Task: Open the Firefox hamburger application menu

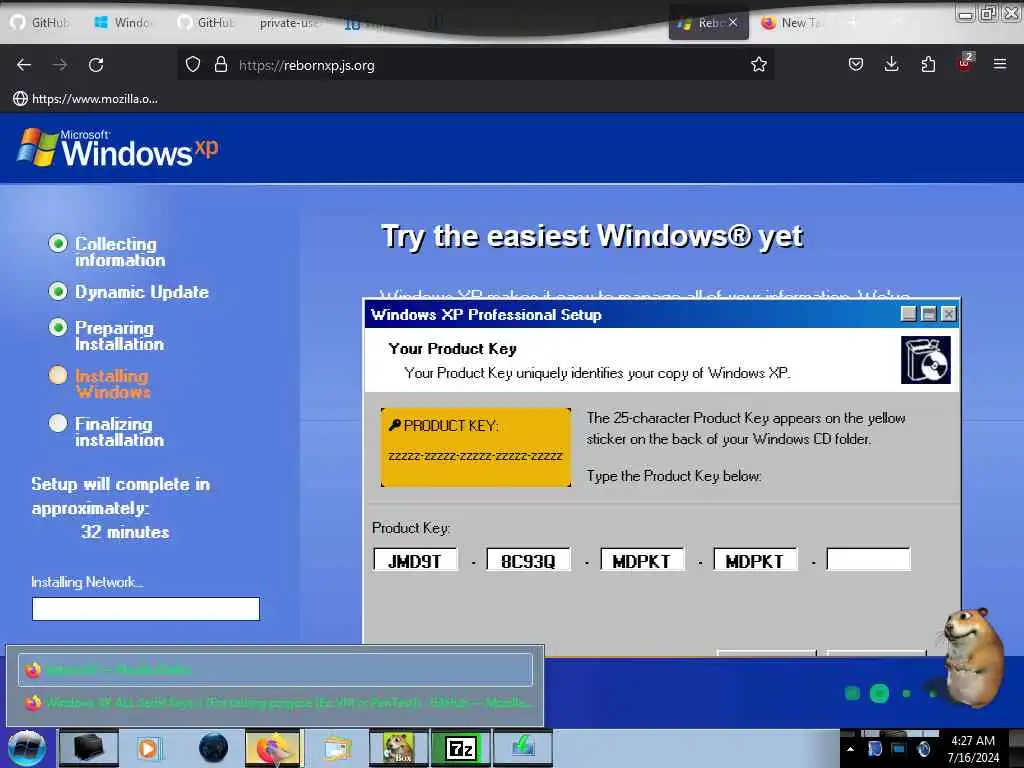Action: pos(1000,64)
